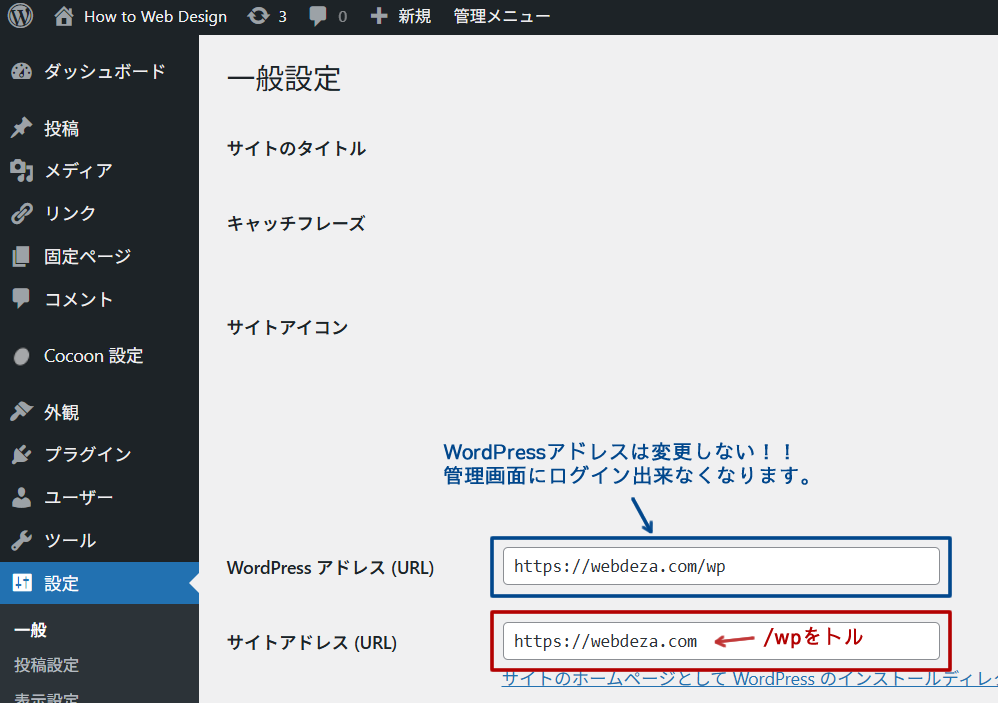Click the サイトアイコン label
This screenshot has height=703, width=998.
point(288,328)
